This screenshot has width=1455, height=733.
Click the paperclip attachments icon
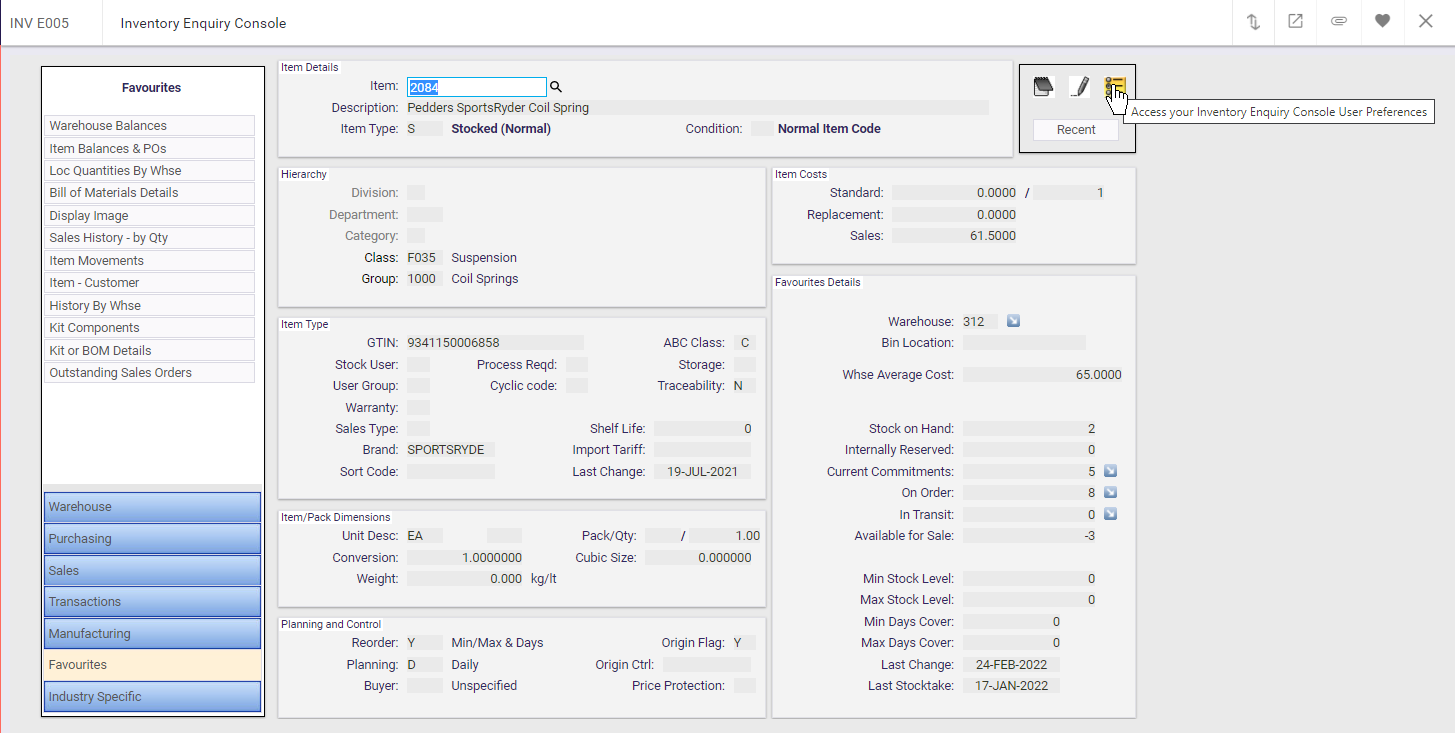tap(1339, 21)
